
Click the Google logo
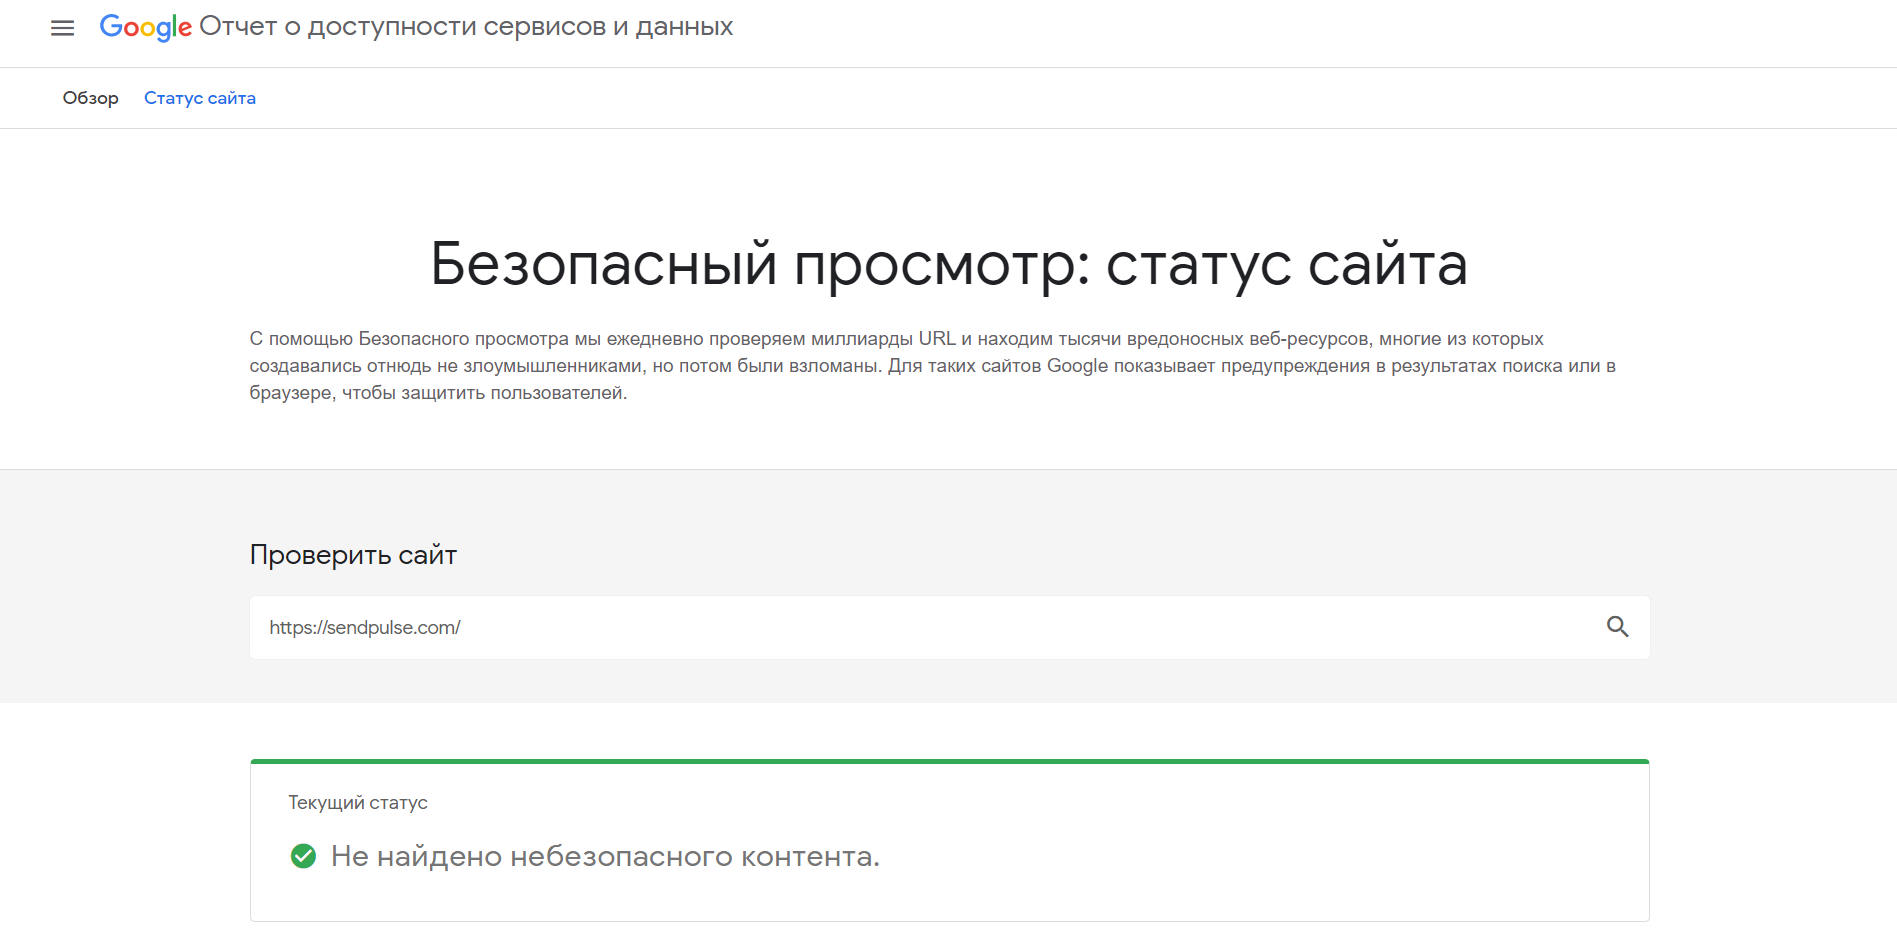click(x=146, y=27)
